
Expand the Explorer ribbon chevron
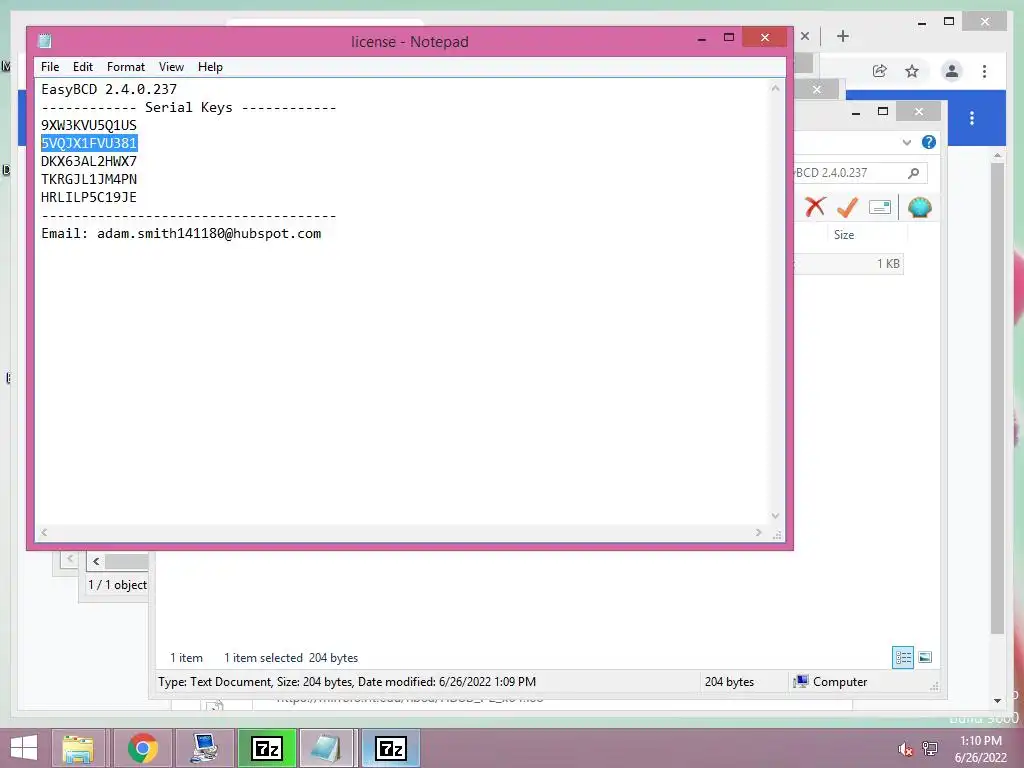[x=906, y=142]
